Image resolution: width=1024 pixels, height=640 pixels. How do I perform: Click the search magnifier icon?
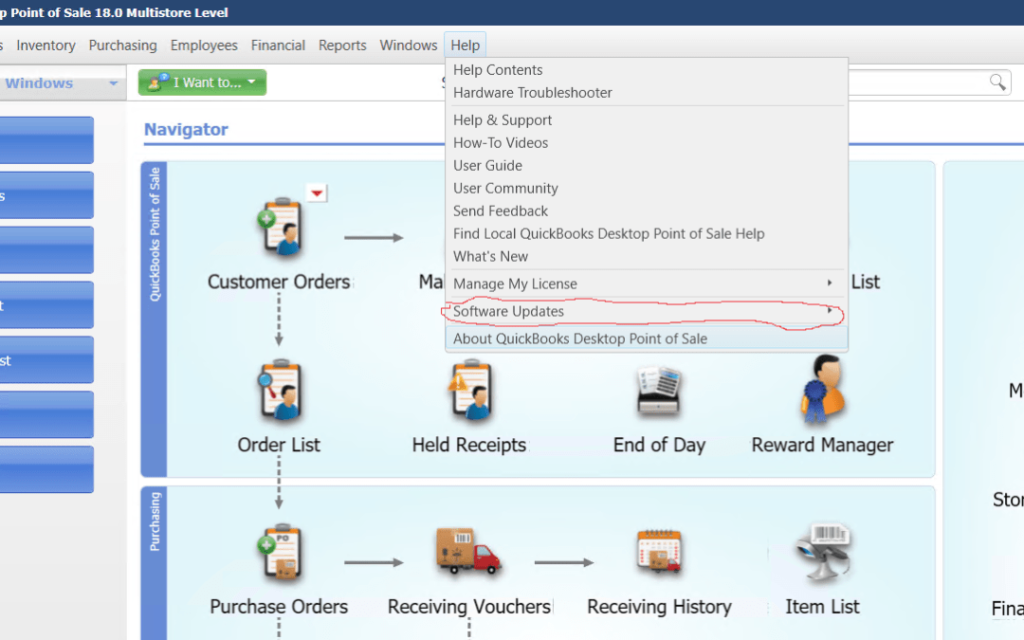(x=997, y=82)
